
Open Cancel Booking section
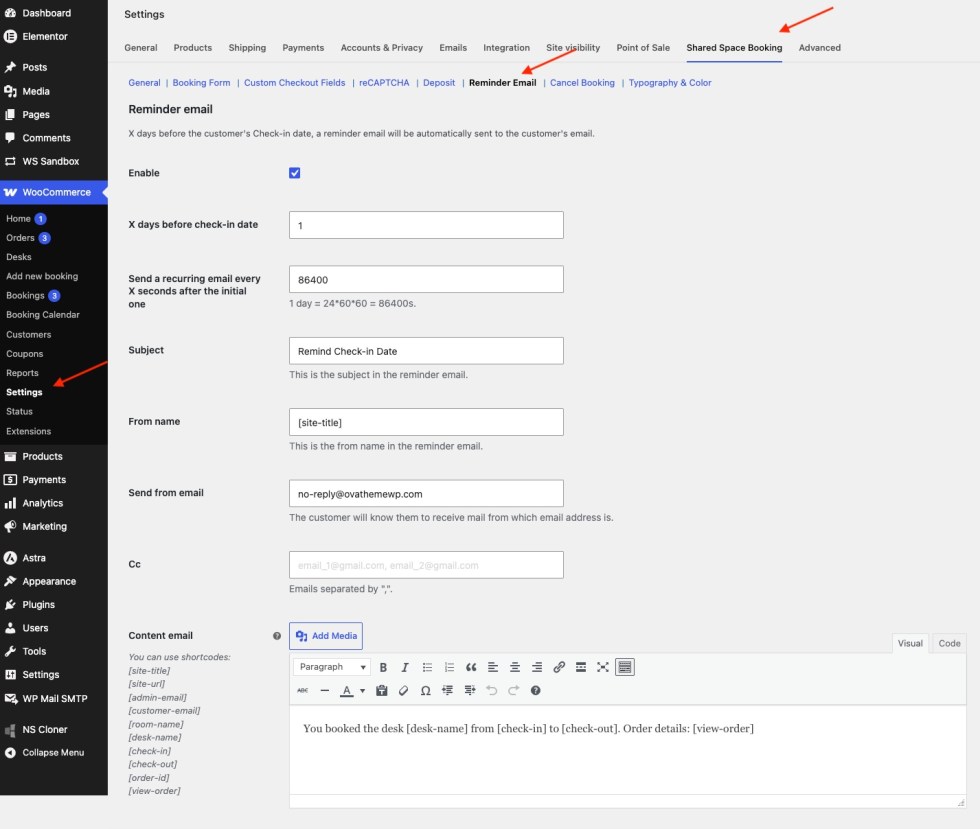582,83
